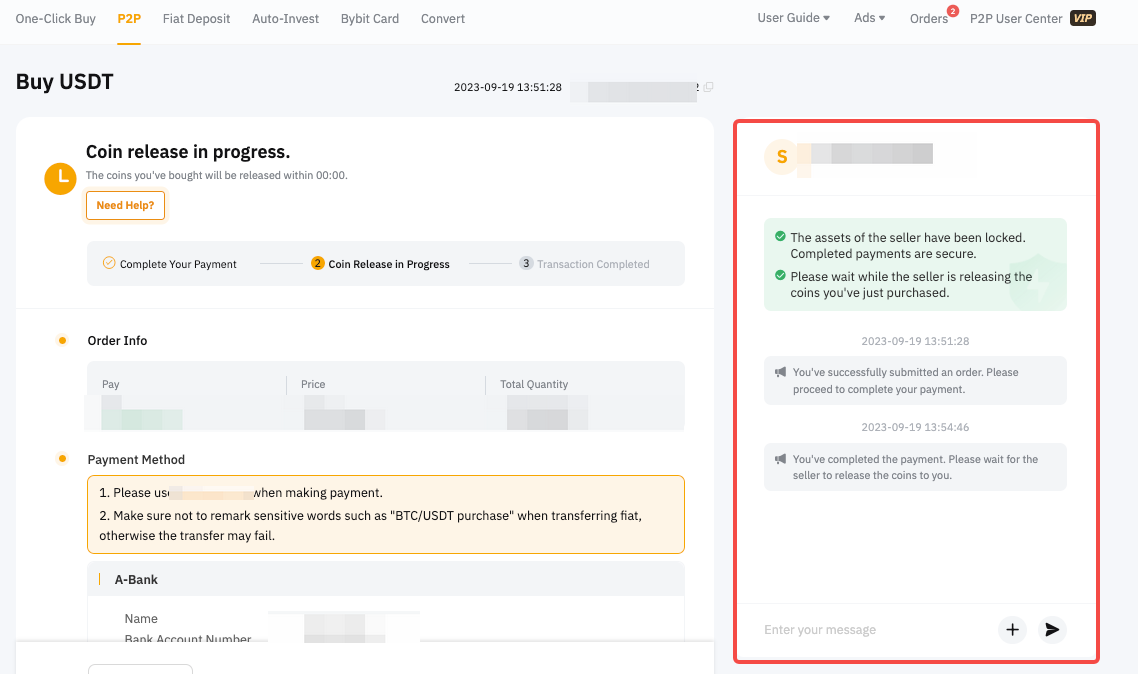Image resolution: width=1138 pixels, height=674 pixels.
Task: Click the send message arrow icon
Action: 1051,629
